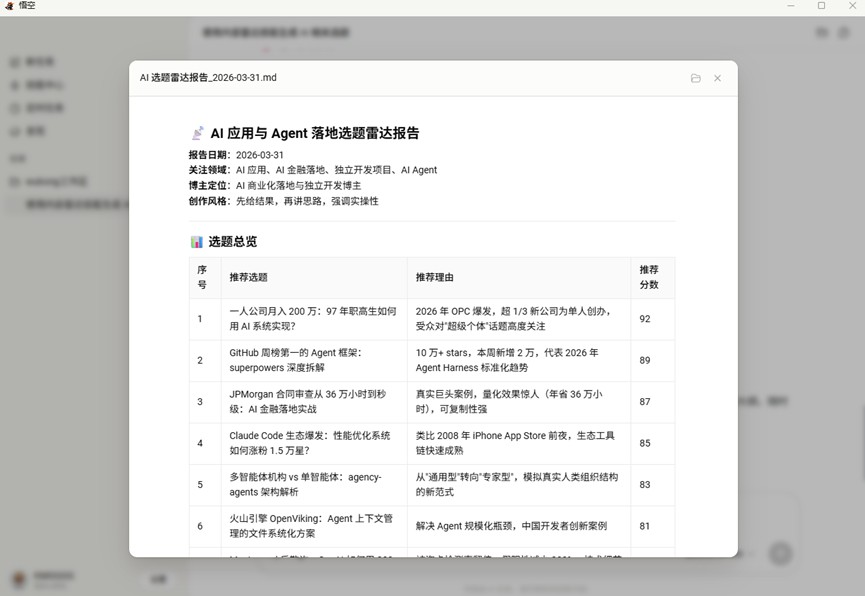
Task: Select the topmost navigation item in the left sidebar
Action: (40, 62)
